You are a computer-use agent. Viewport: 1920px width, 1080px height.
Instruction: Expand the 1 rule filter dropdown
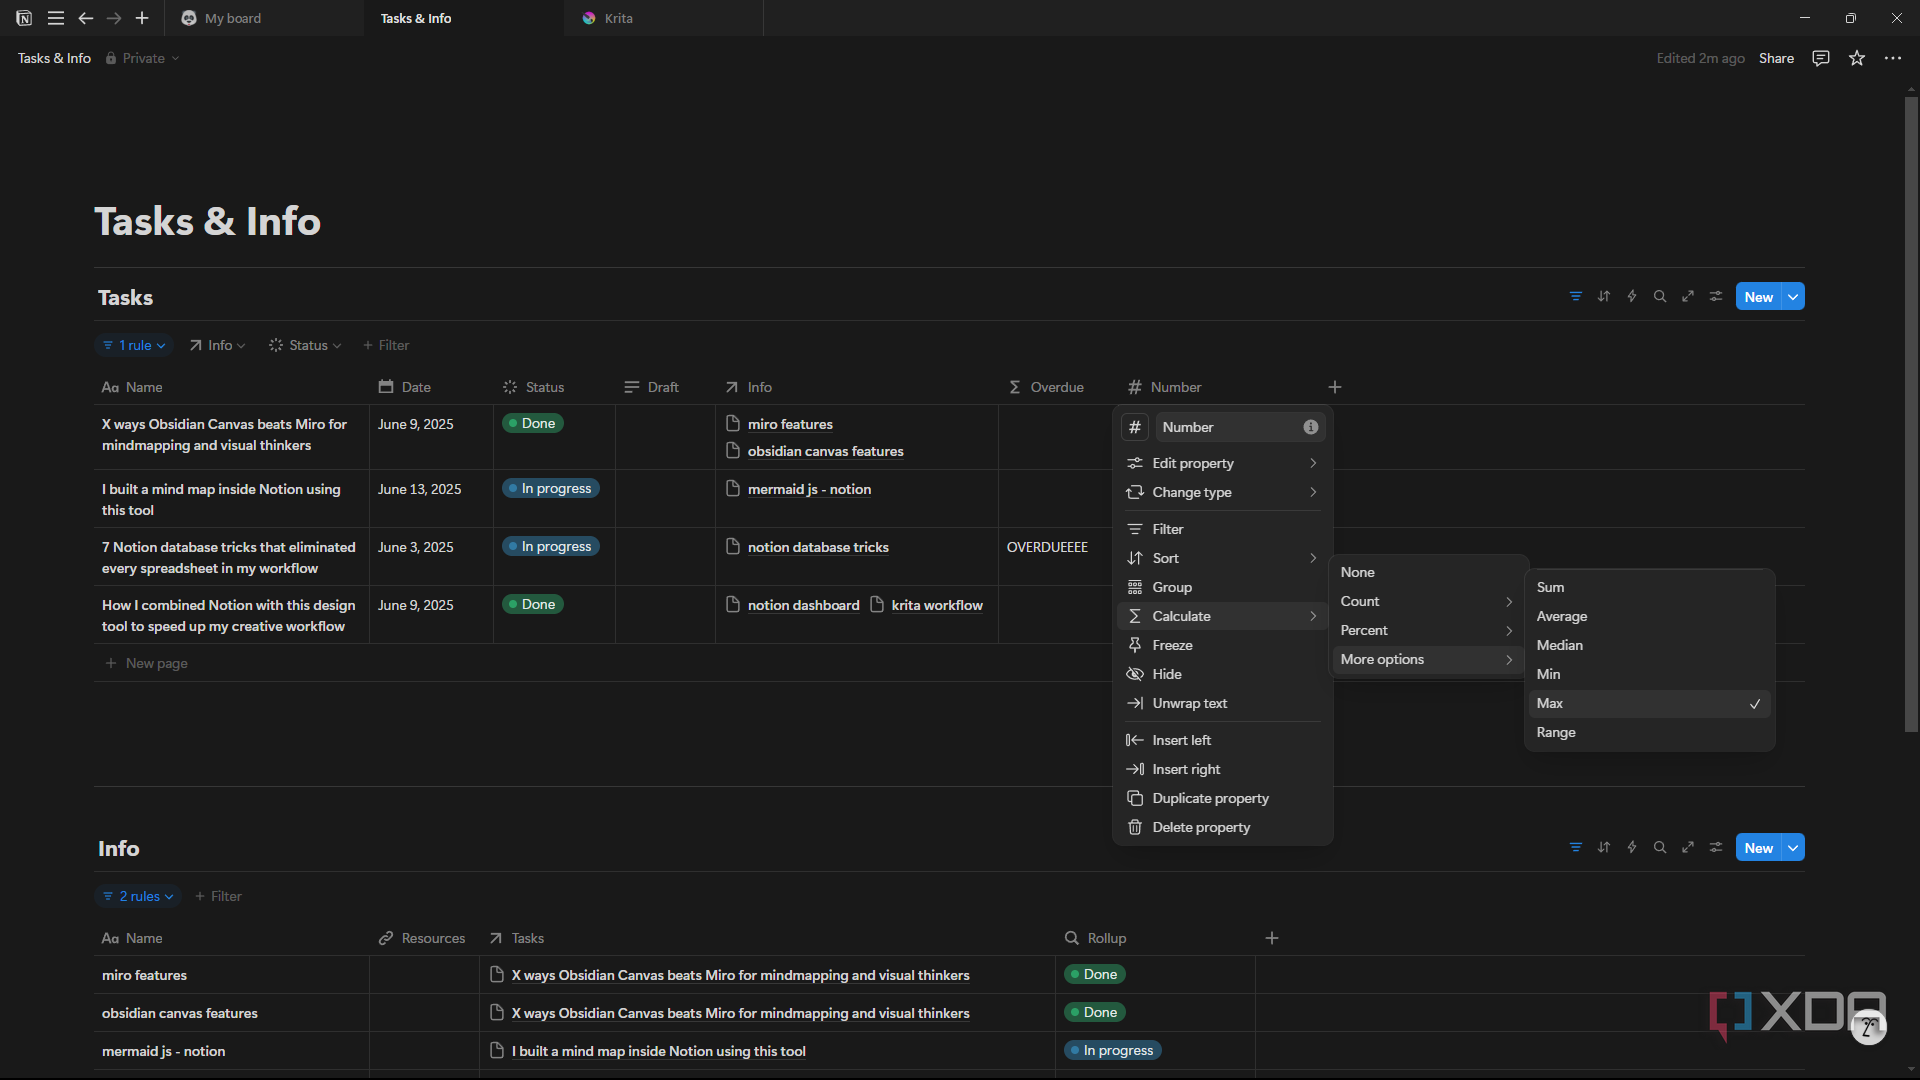point(134,345)
